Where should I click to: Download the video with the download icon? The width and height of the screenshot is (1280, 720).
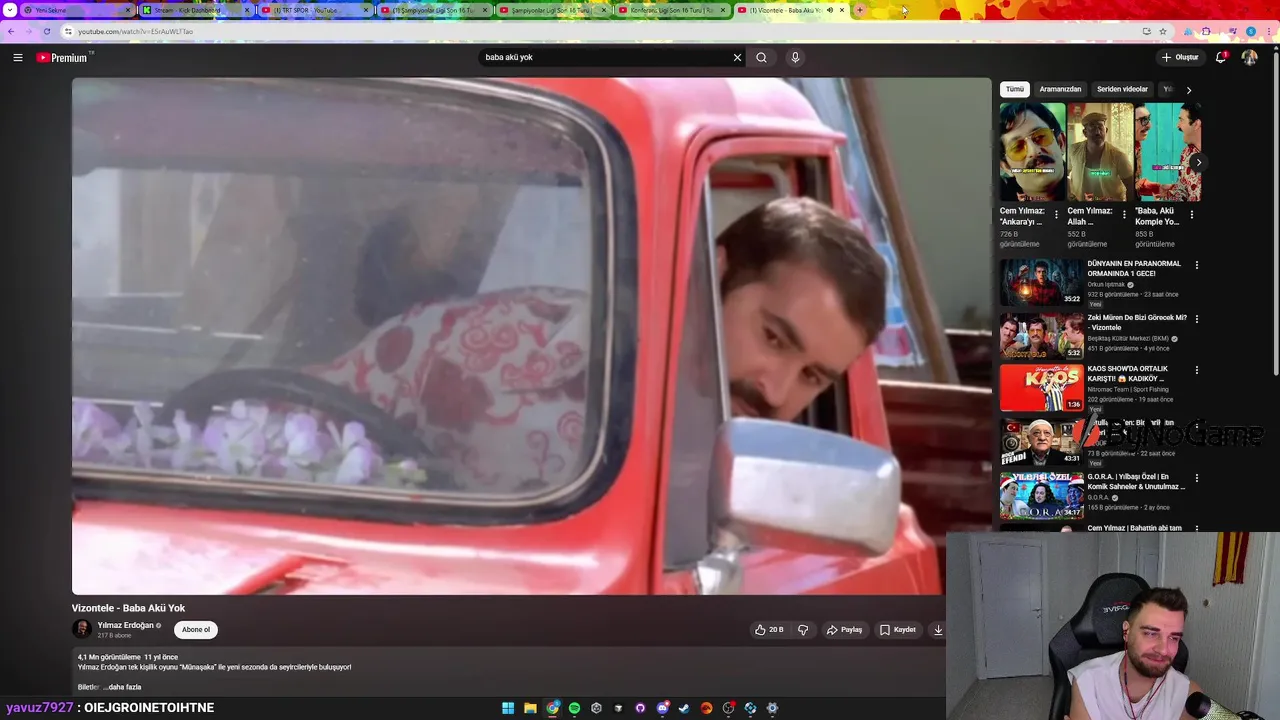click(x=938, y=630)
